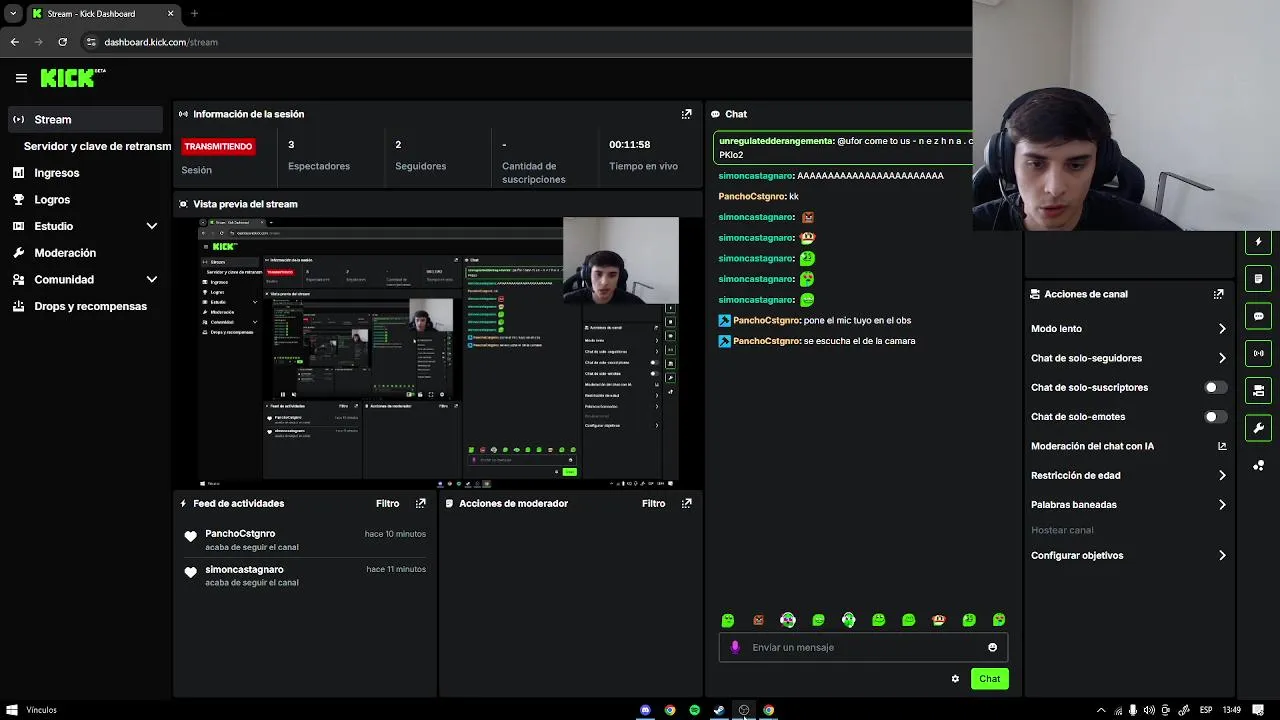Viewport: 1280px width, 720px height.
Task: Open external link icon for Moderación del chat con IA
Action: [1222, 446]
